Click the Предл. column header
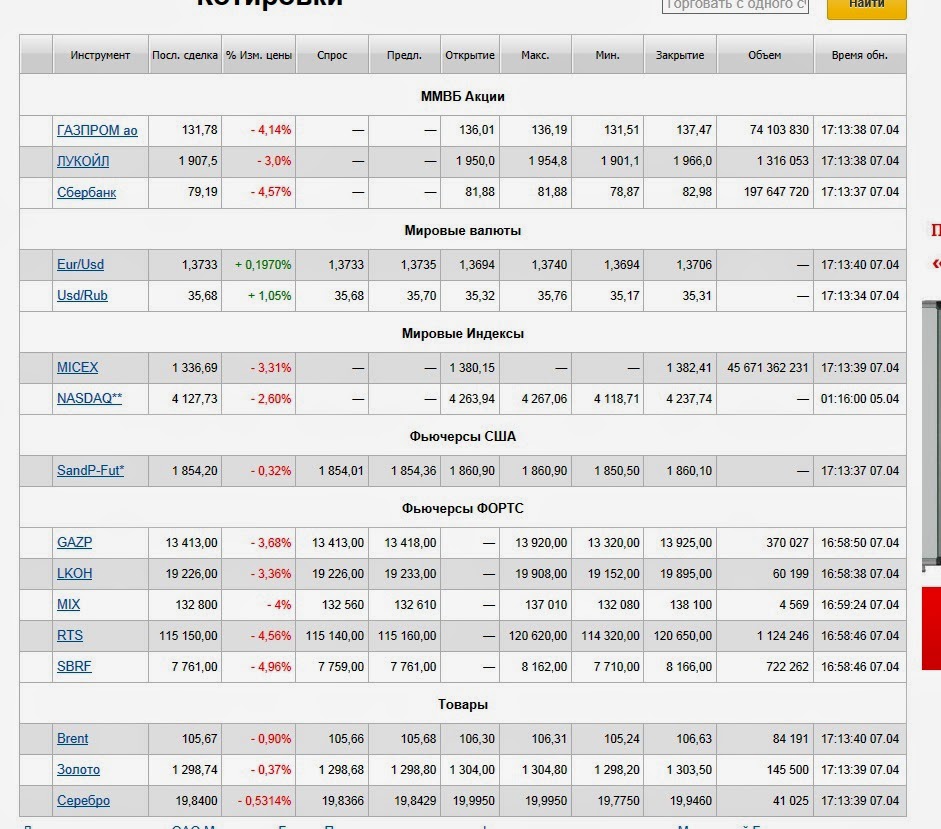The image size is (941, 829). [x=404, y=55]
